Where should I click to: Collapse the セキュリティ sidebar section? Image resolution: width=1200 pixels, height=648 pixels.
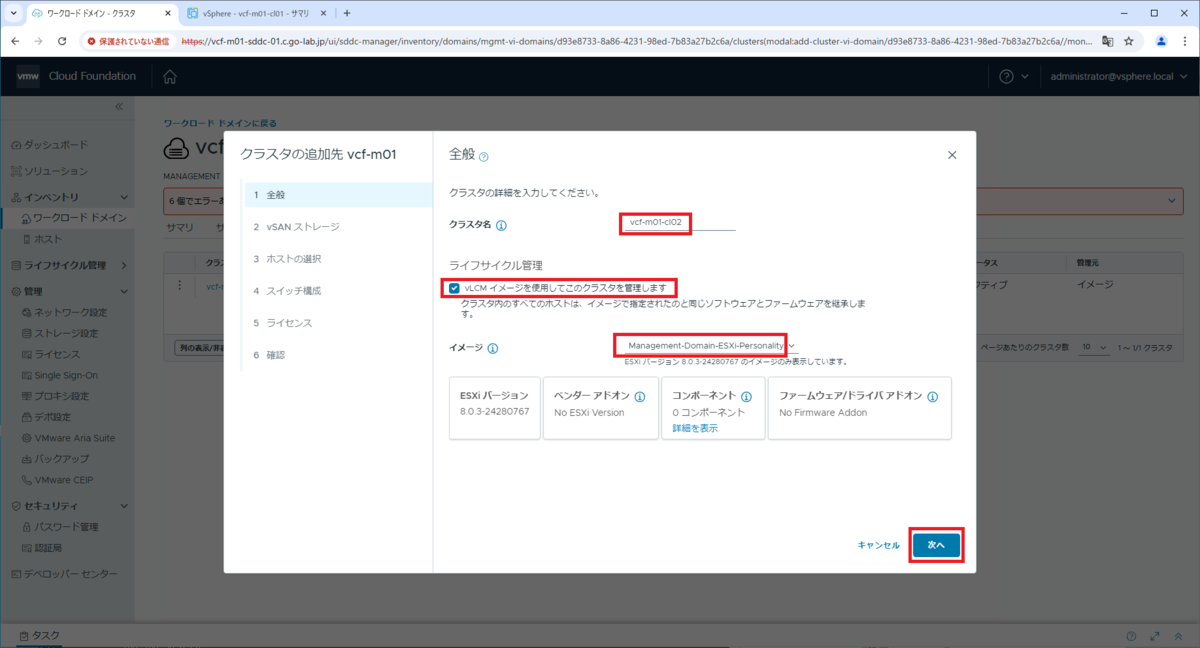124,505
